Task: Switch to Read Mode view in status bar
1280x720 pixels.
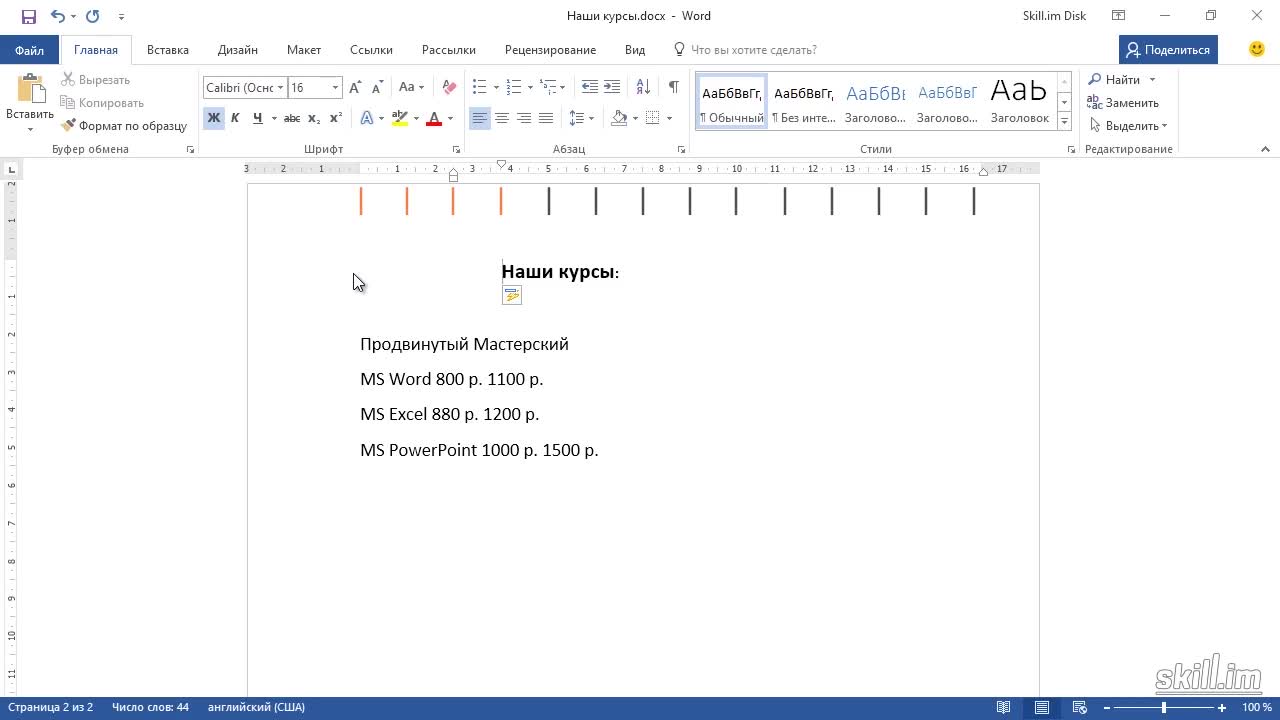Action: coord(1004,708)
